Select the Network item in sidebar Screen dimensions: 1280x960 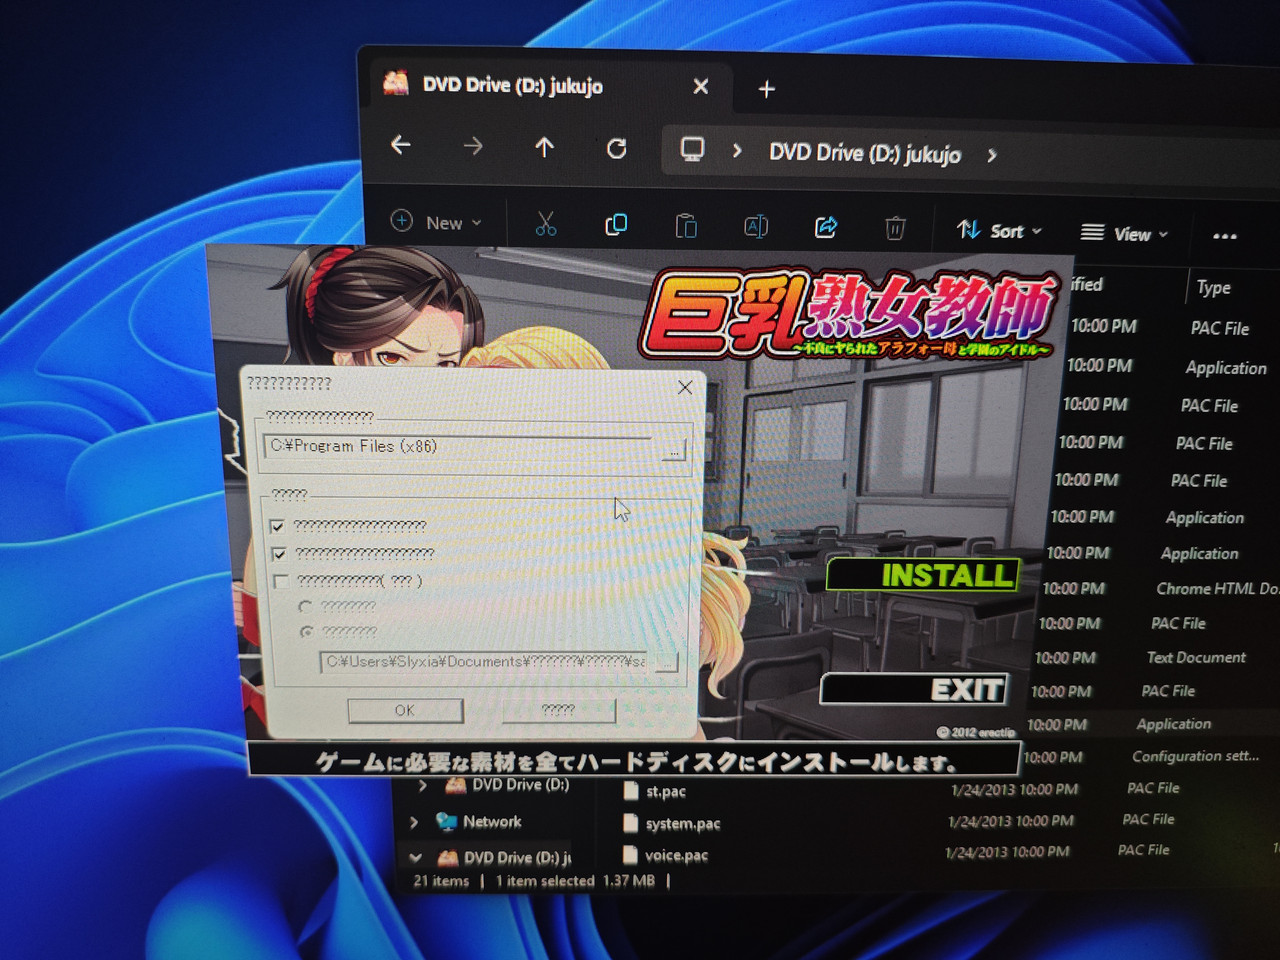pyautogui.click(x=492, y=822)
